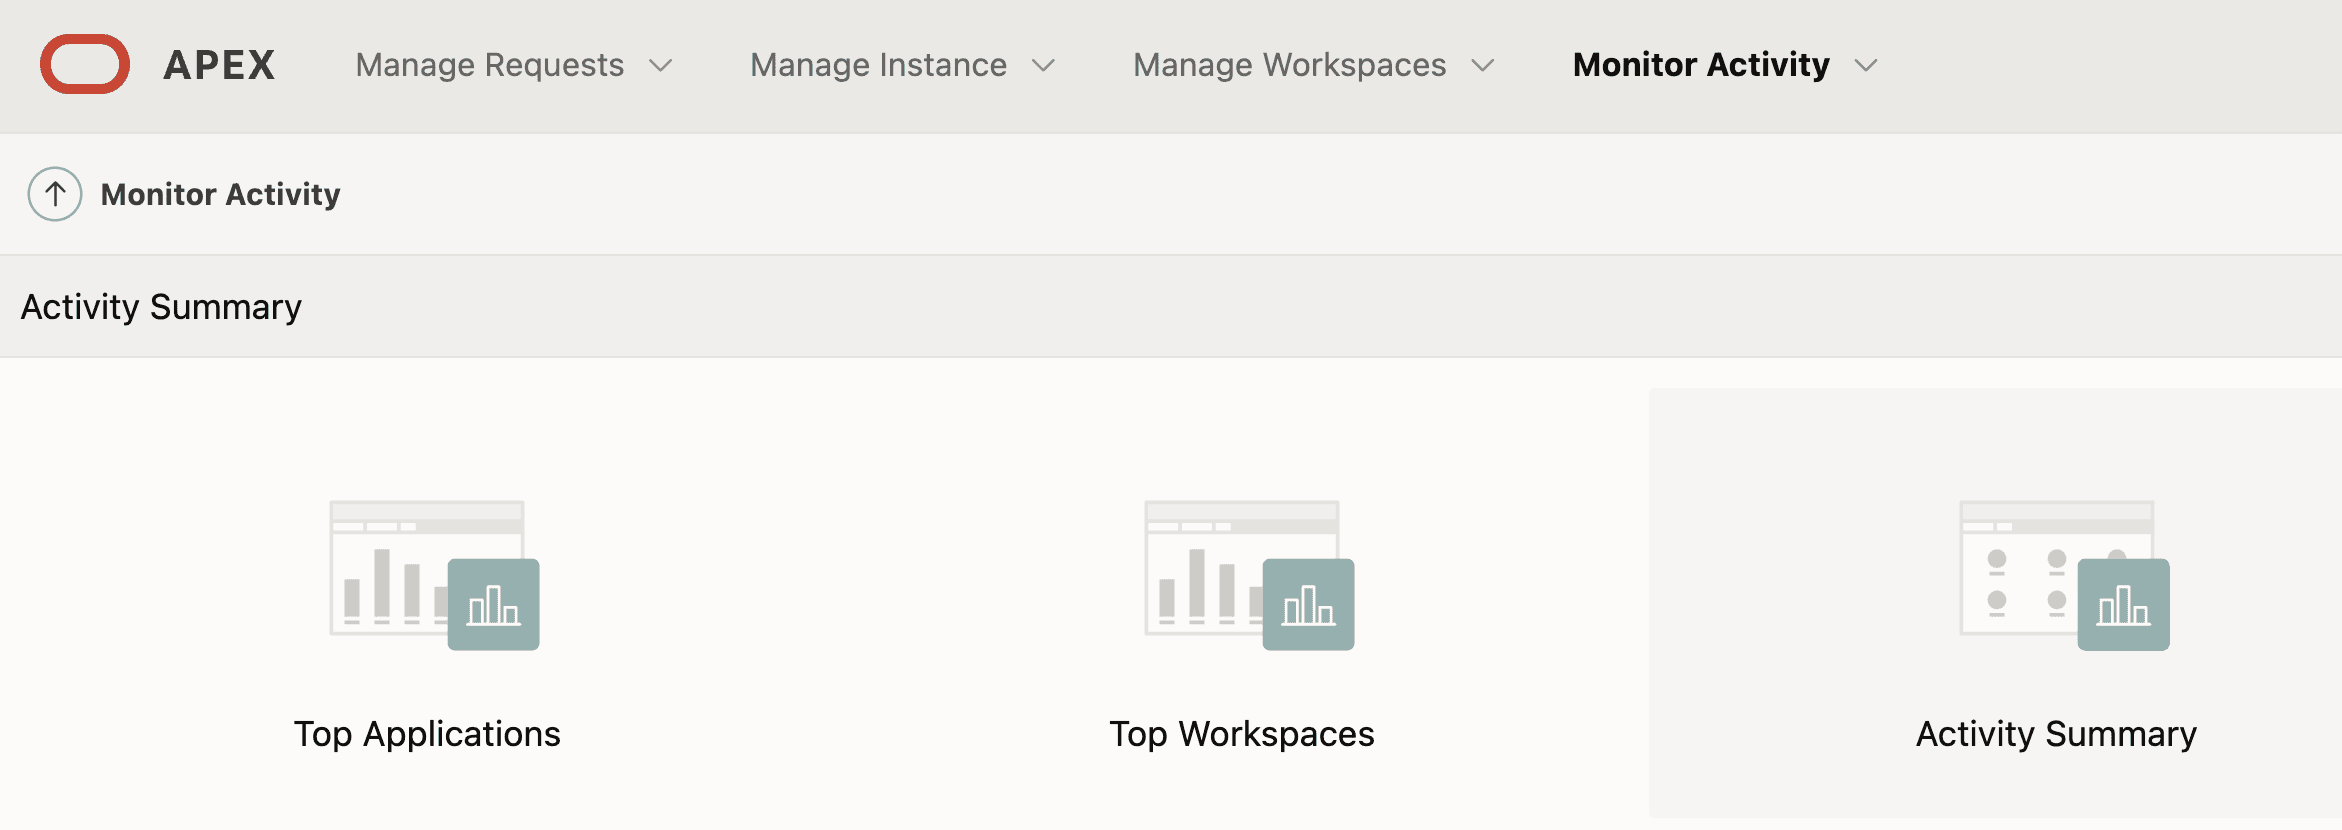
Task: Open the Activity Summary report icon
Action: pos(2065,575)
